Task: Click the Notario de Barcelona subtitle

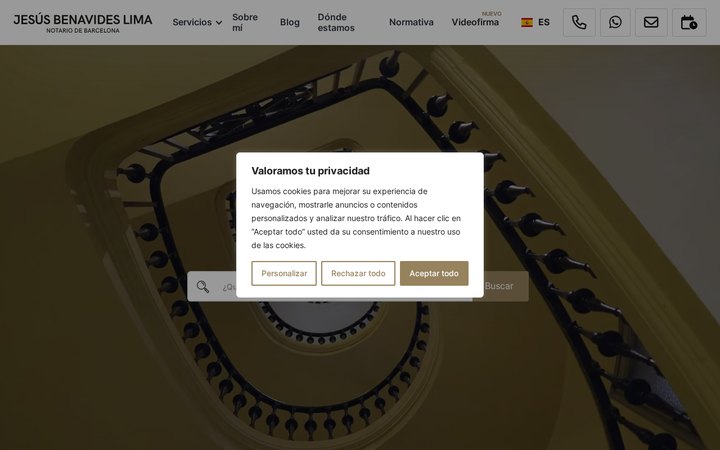Action: click(x=83, y=30)
